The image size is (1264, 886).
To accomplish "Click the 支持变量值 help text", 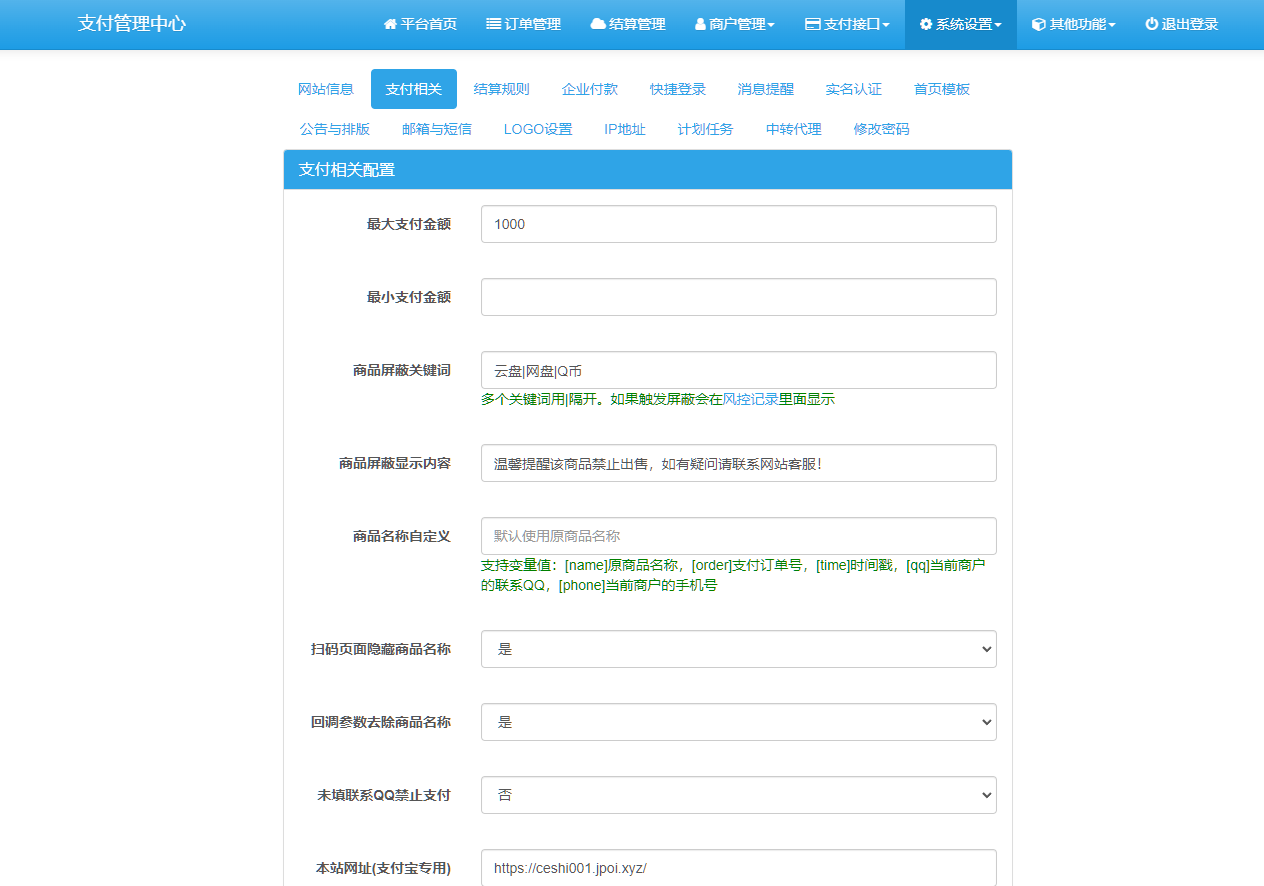I will pos(733,575).
